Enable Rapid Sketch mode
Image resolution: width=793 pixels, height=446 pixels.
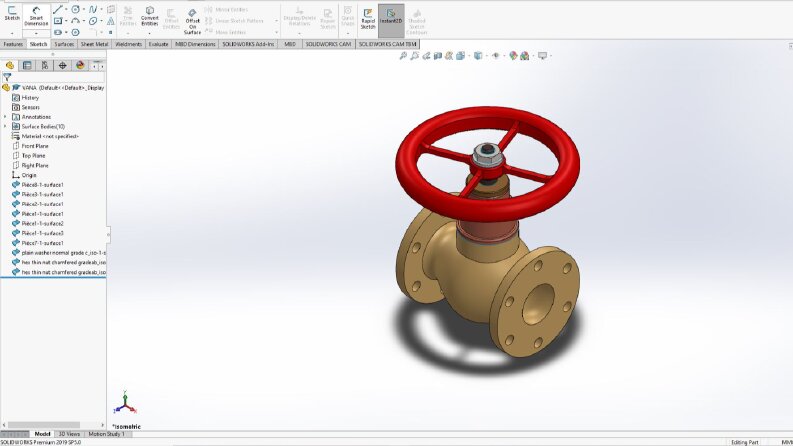pyautogui.click(x=368, y=19)
